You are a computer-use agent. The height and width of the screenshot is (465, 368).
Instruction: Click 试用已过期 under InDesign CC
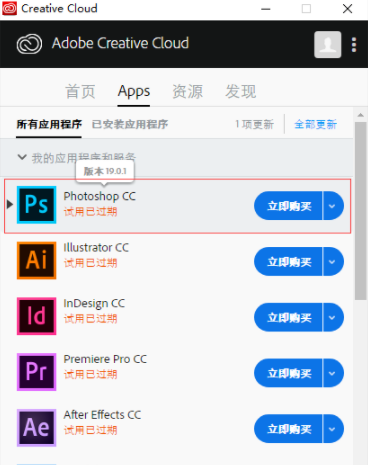[90, 318]
